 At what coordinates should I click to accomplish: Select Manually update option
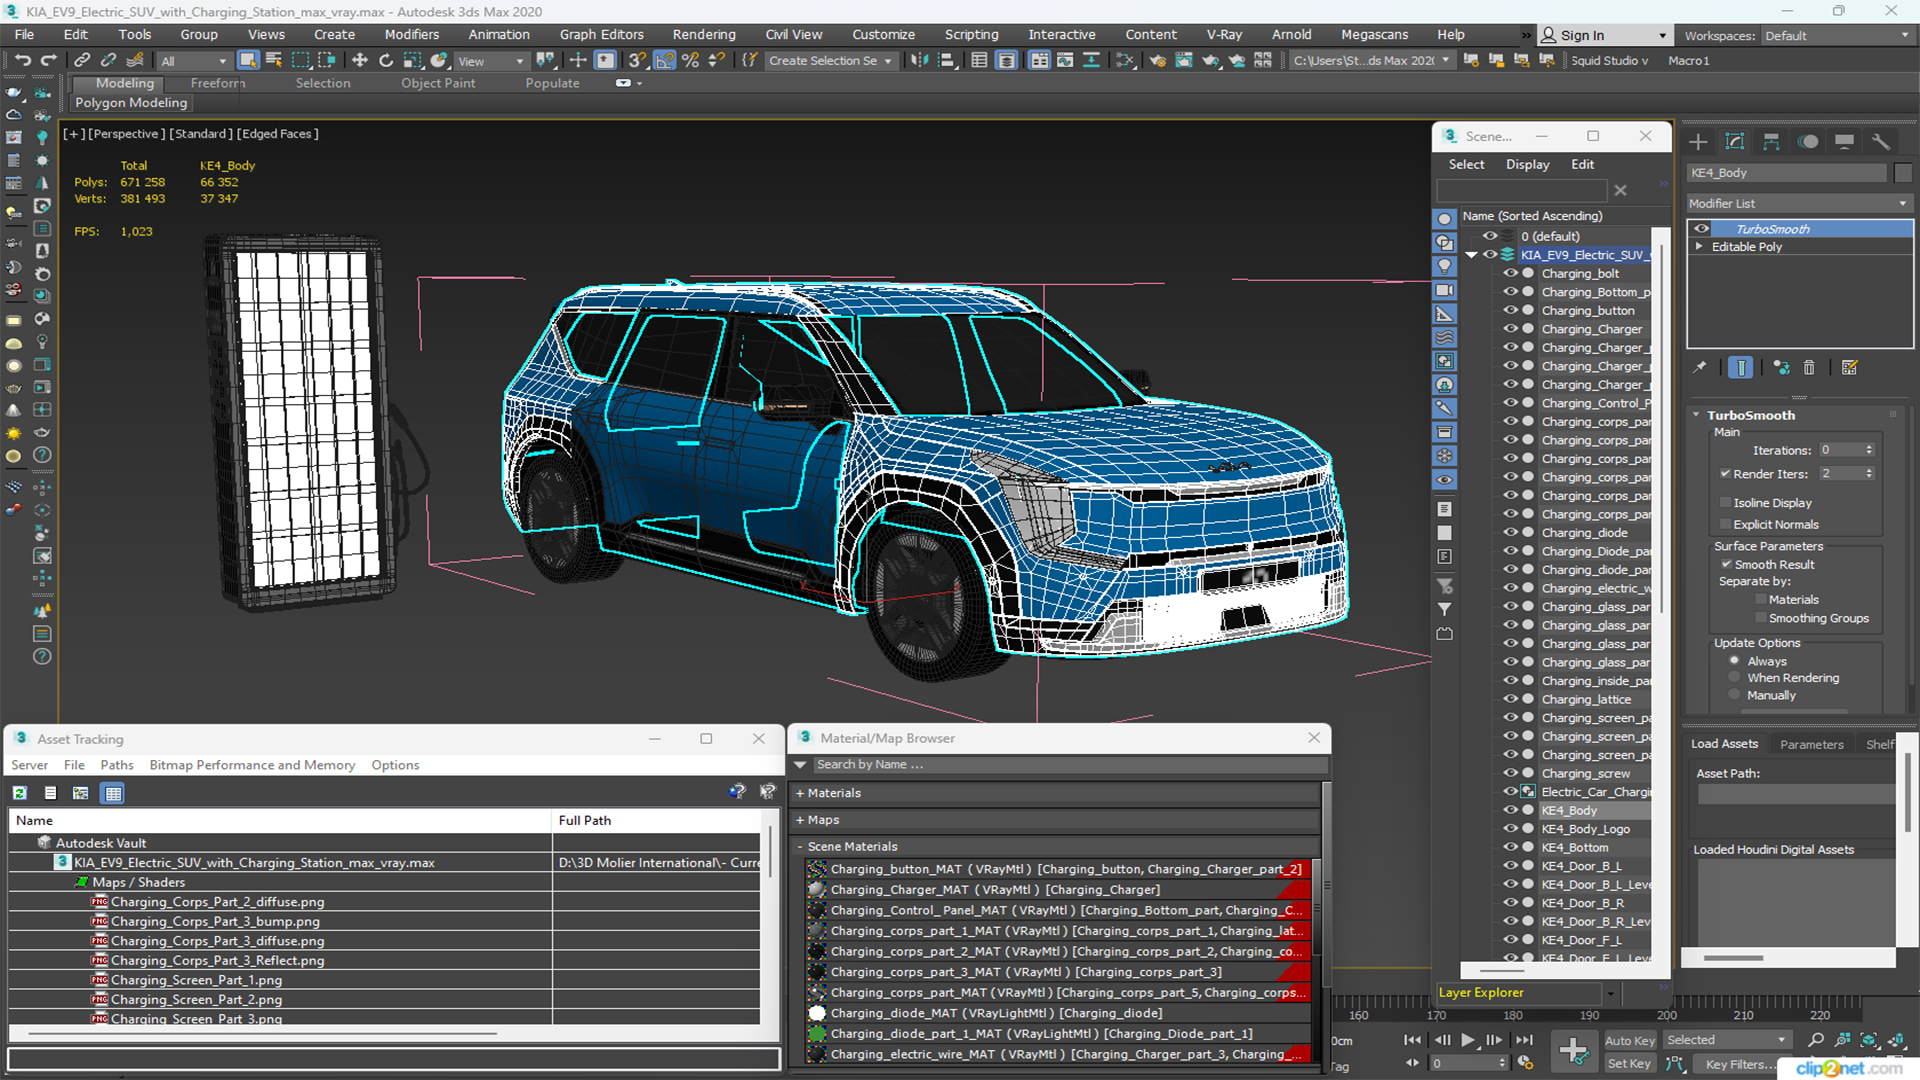[1735, 696]
